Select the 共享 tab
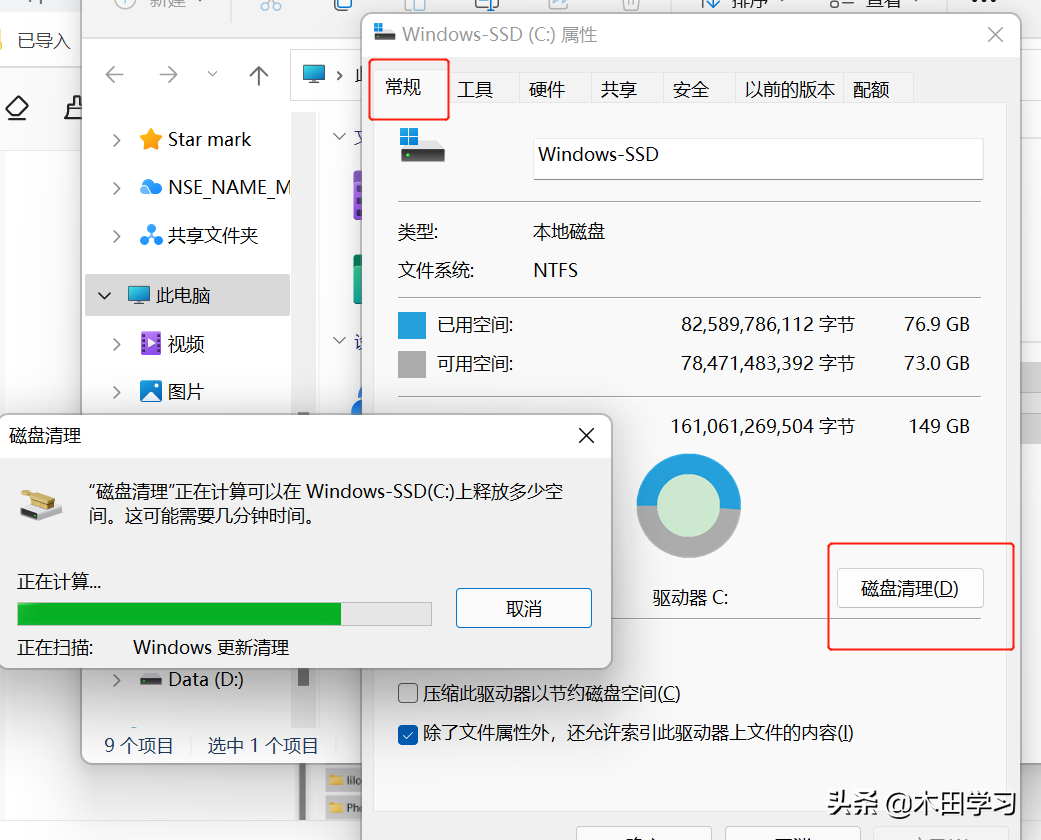The image size is (1041, 840). point(619,89)
